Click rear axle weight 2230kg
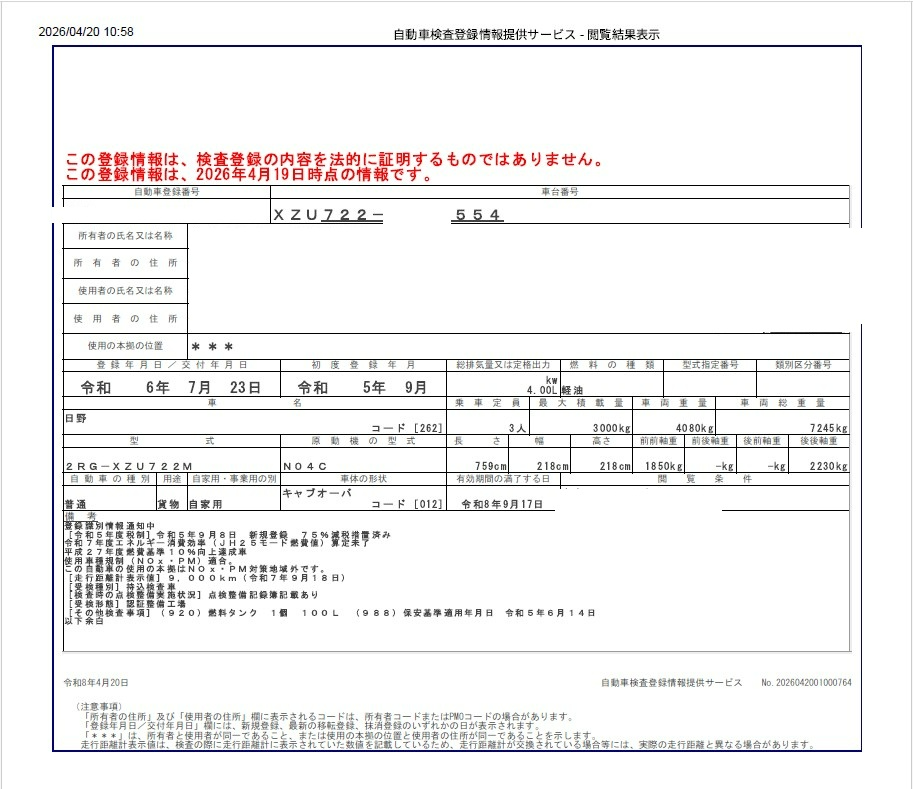The width and height of the screenshot is (913, 789). point(829,466)
